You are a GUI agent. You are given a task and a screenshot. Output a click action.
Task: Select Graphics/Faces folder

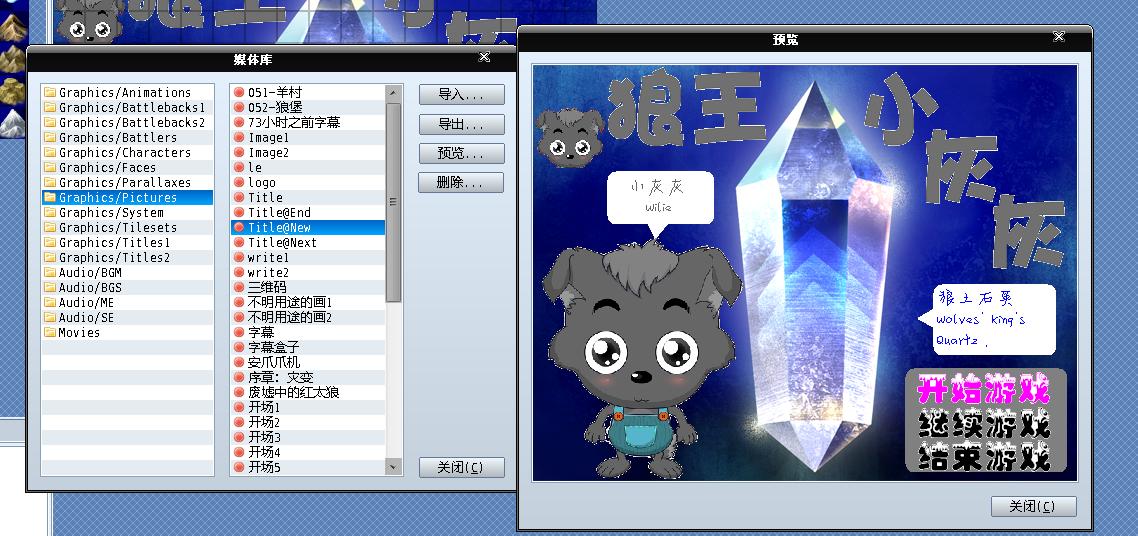[x=127, y=168]
